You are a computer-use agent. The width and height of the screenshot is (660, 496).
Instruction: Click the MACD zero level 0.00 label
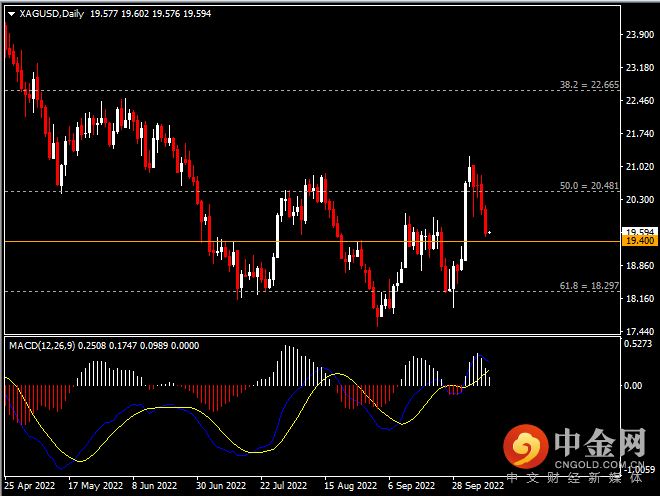click(633, 386)
